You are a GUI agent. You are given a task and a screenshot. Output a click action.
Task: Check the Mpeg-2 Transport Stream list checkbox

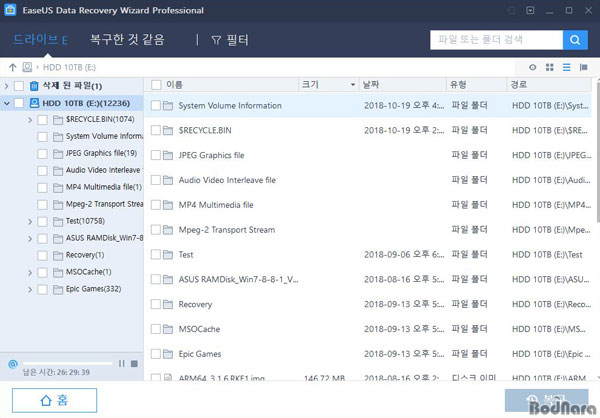156,230
